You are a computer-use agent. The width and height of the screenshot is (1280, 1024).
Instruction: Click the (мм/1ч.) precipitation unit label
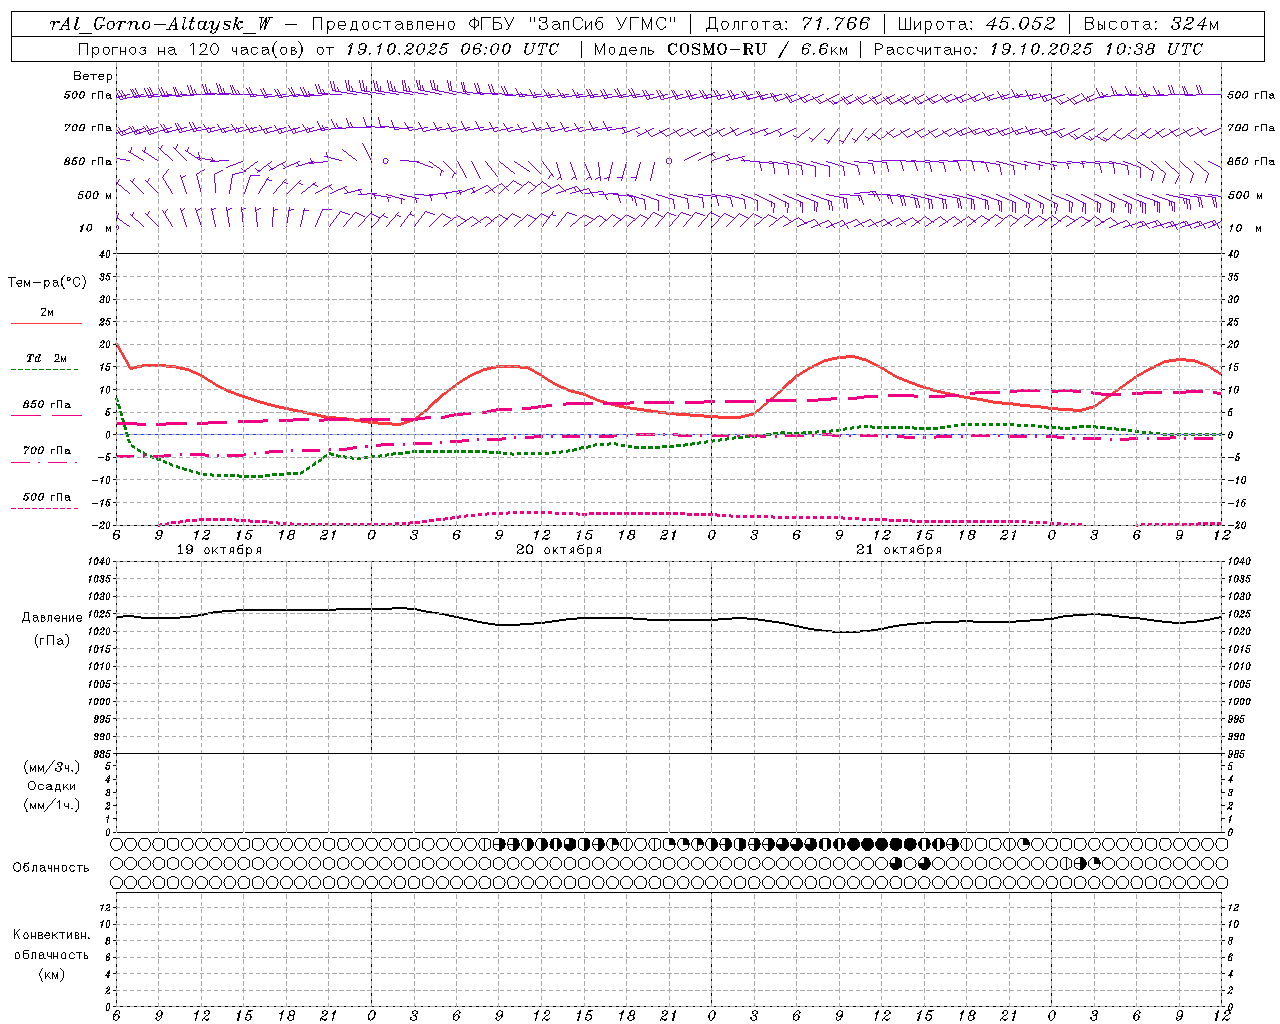(52, 805)
